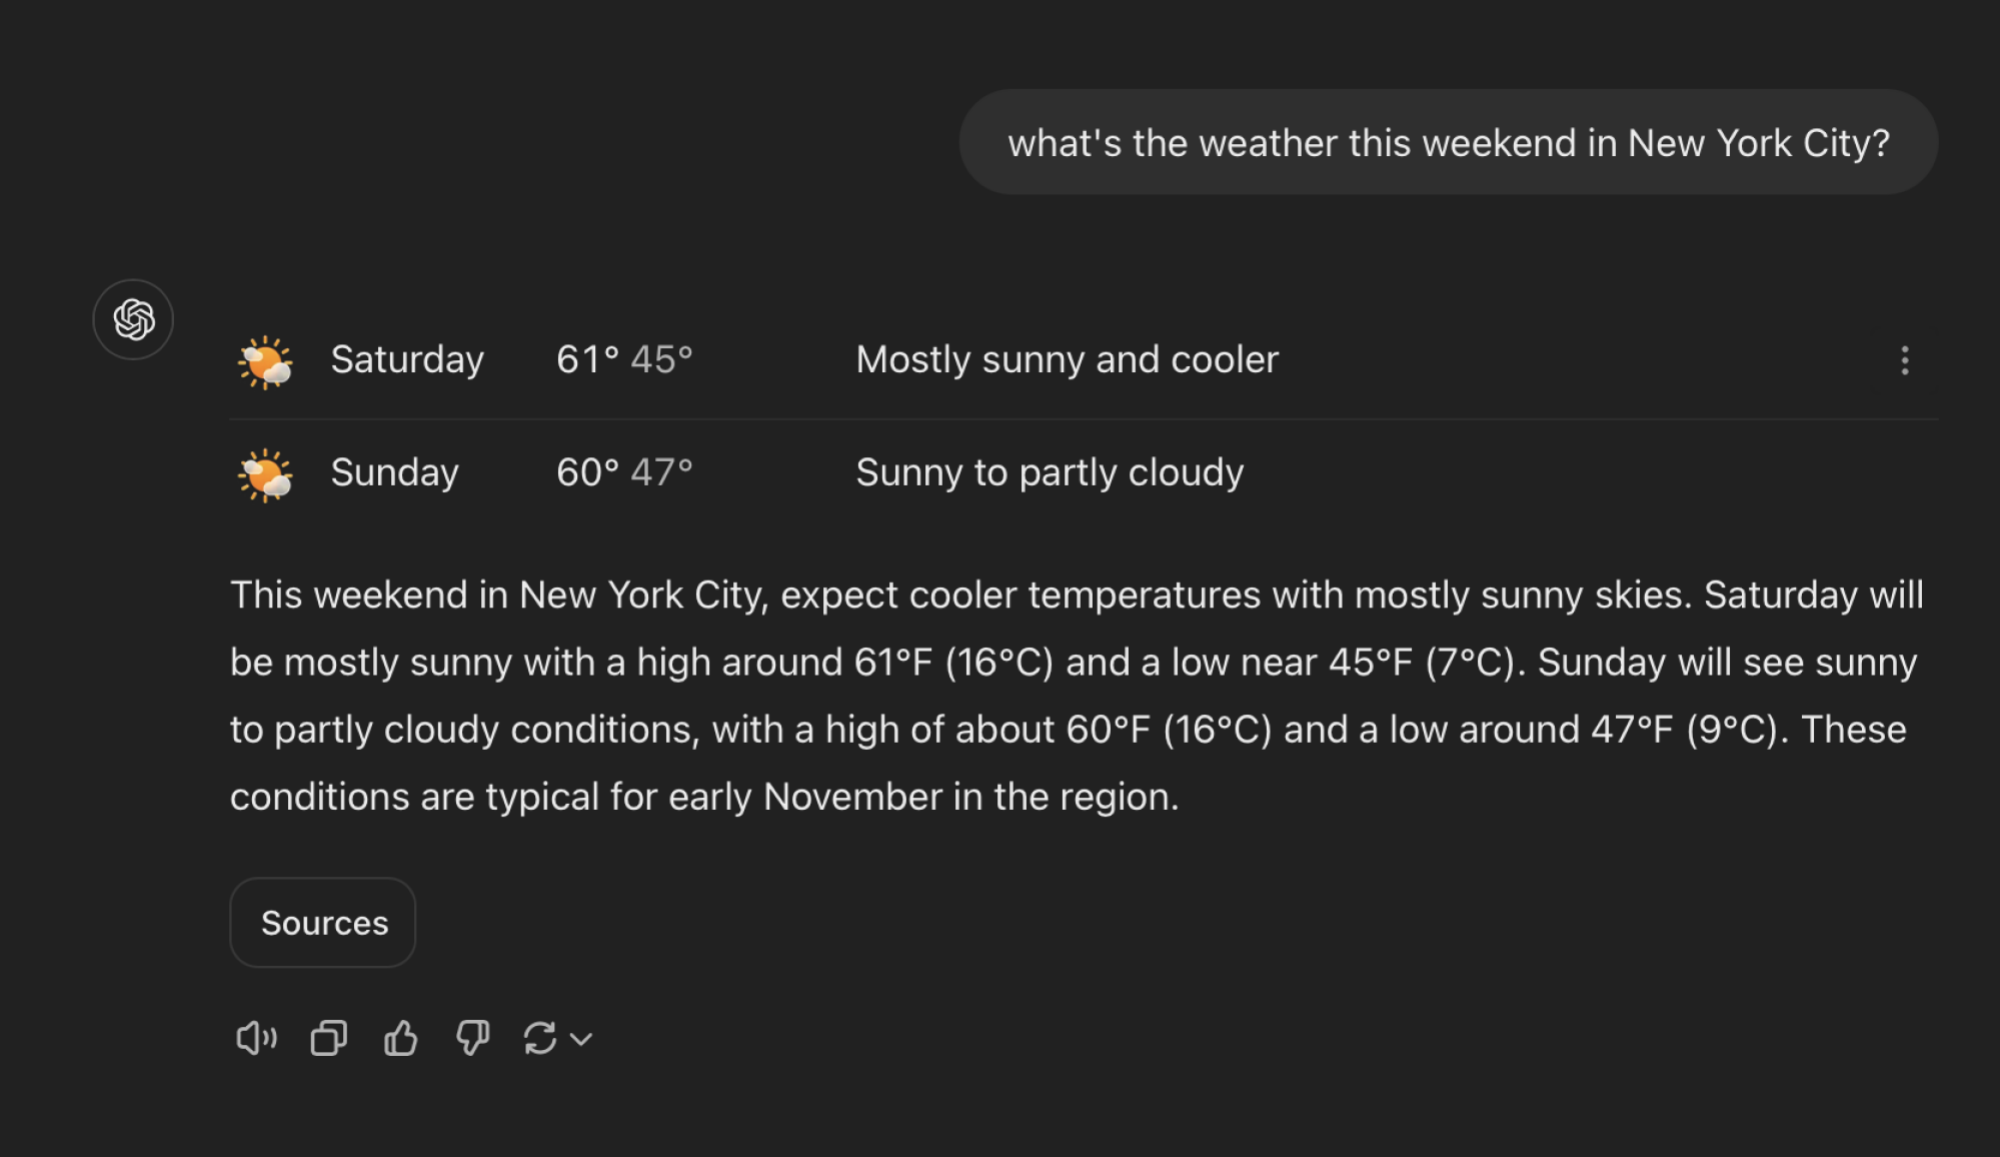The image size is (2000, 1157).
Task: Open the Sources panel
Action: 322,922
